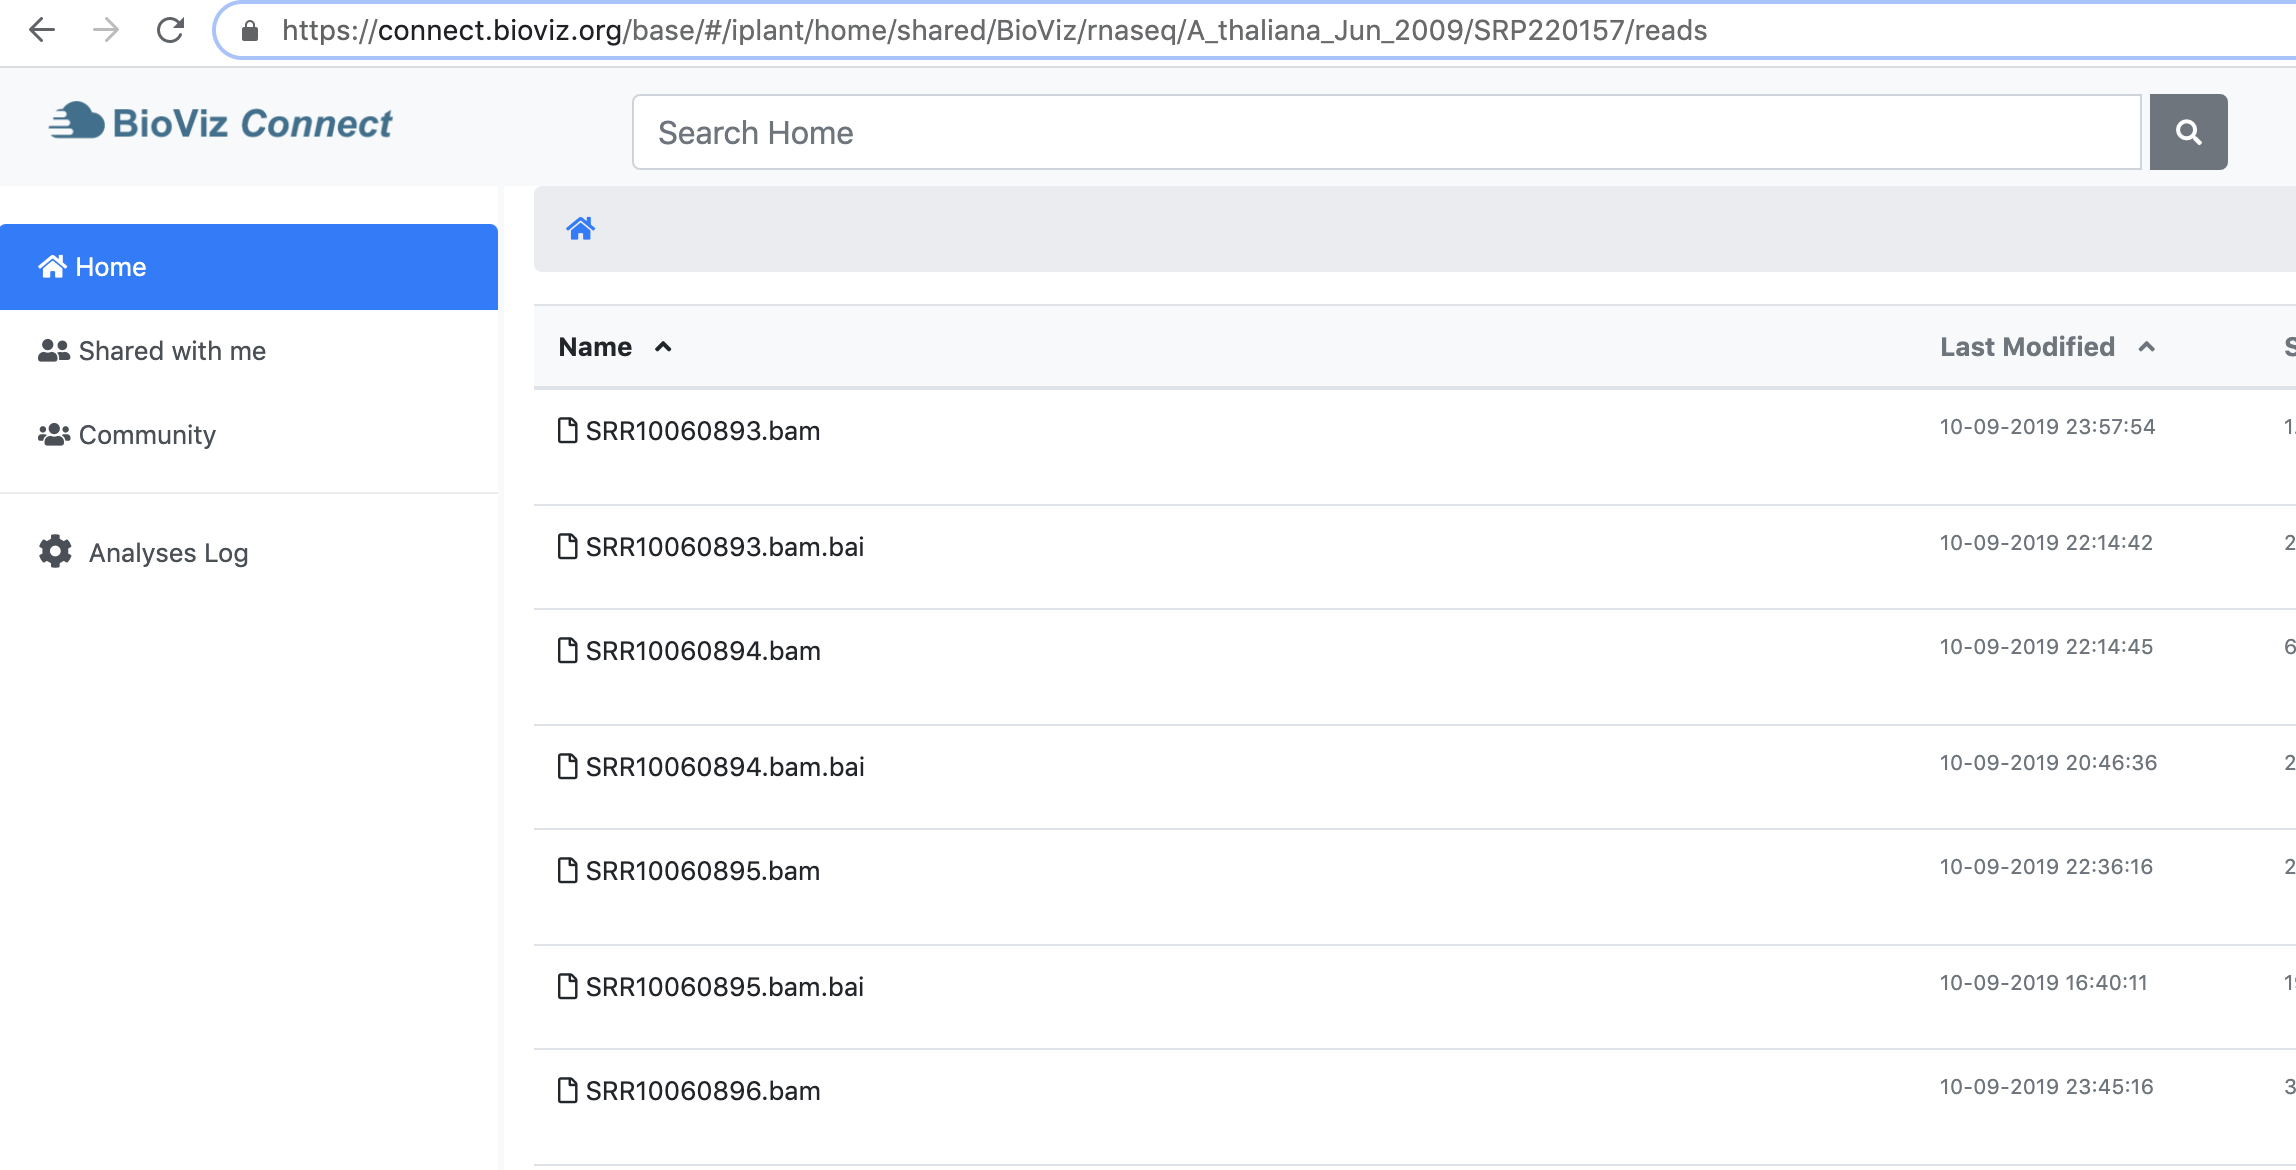2296x1170 pixels.
Task: Click the browser reload icon
Action: tap(170, 30)
